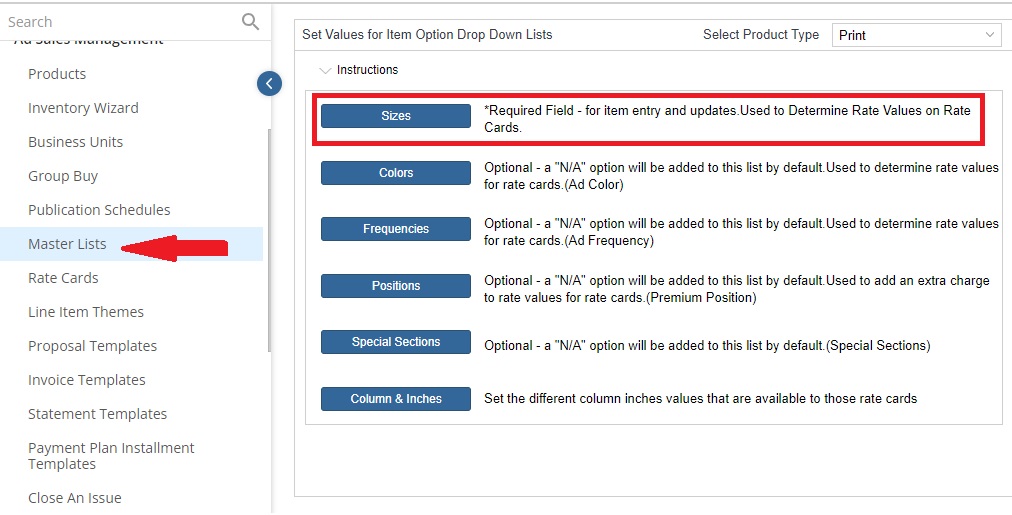Expand the Instructions chevron

[325, 70]
